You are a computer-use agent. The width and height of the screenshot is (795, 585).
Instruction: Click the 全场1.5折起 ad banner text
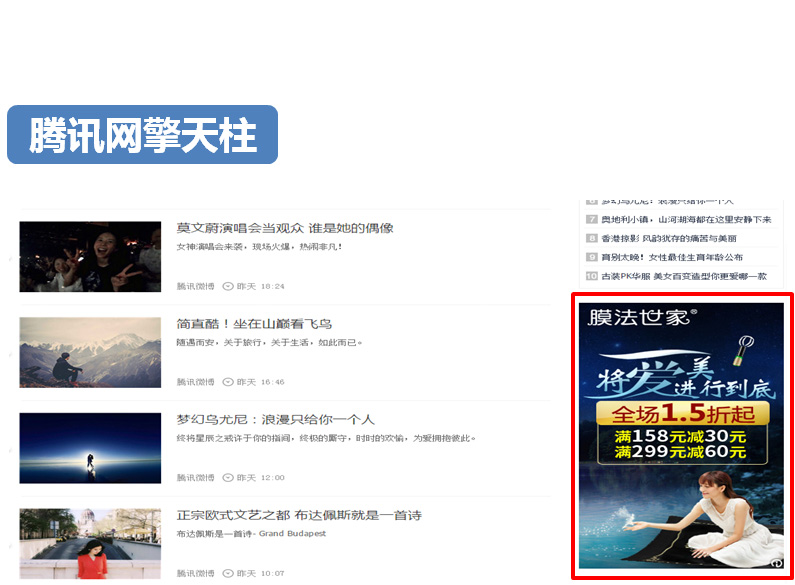pos(682,414)
